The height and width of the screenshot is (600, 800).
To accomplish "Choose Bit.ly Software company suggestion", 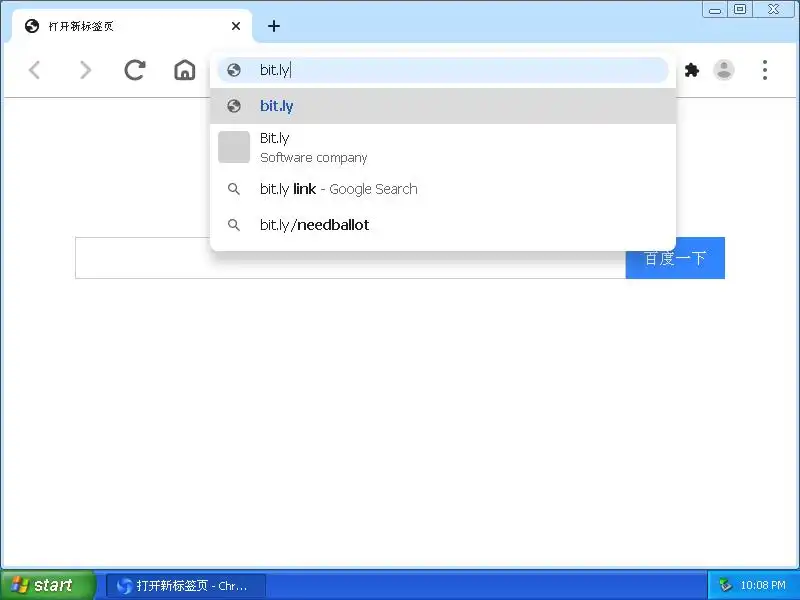I will 443,147.
